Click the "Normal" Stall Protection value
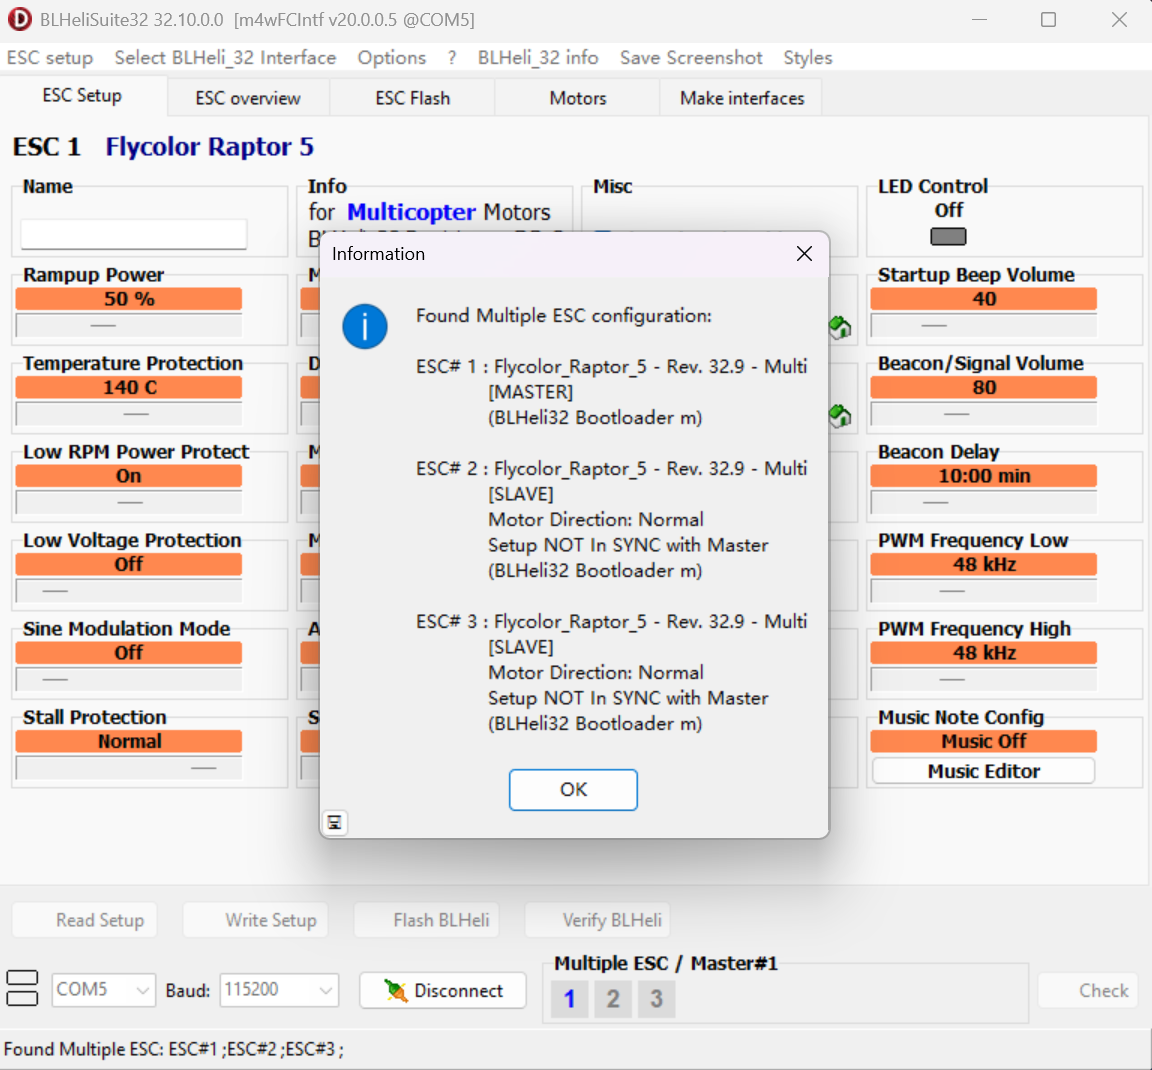This screenshot has height=1070, width=1152. pyautogui.click(x=129, y=742)
